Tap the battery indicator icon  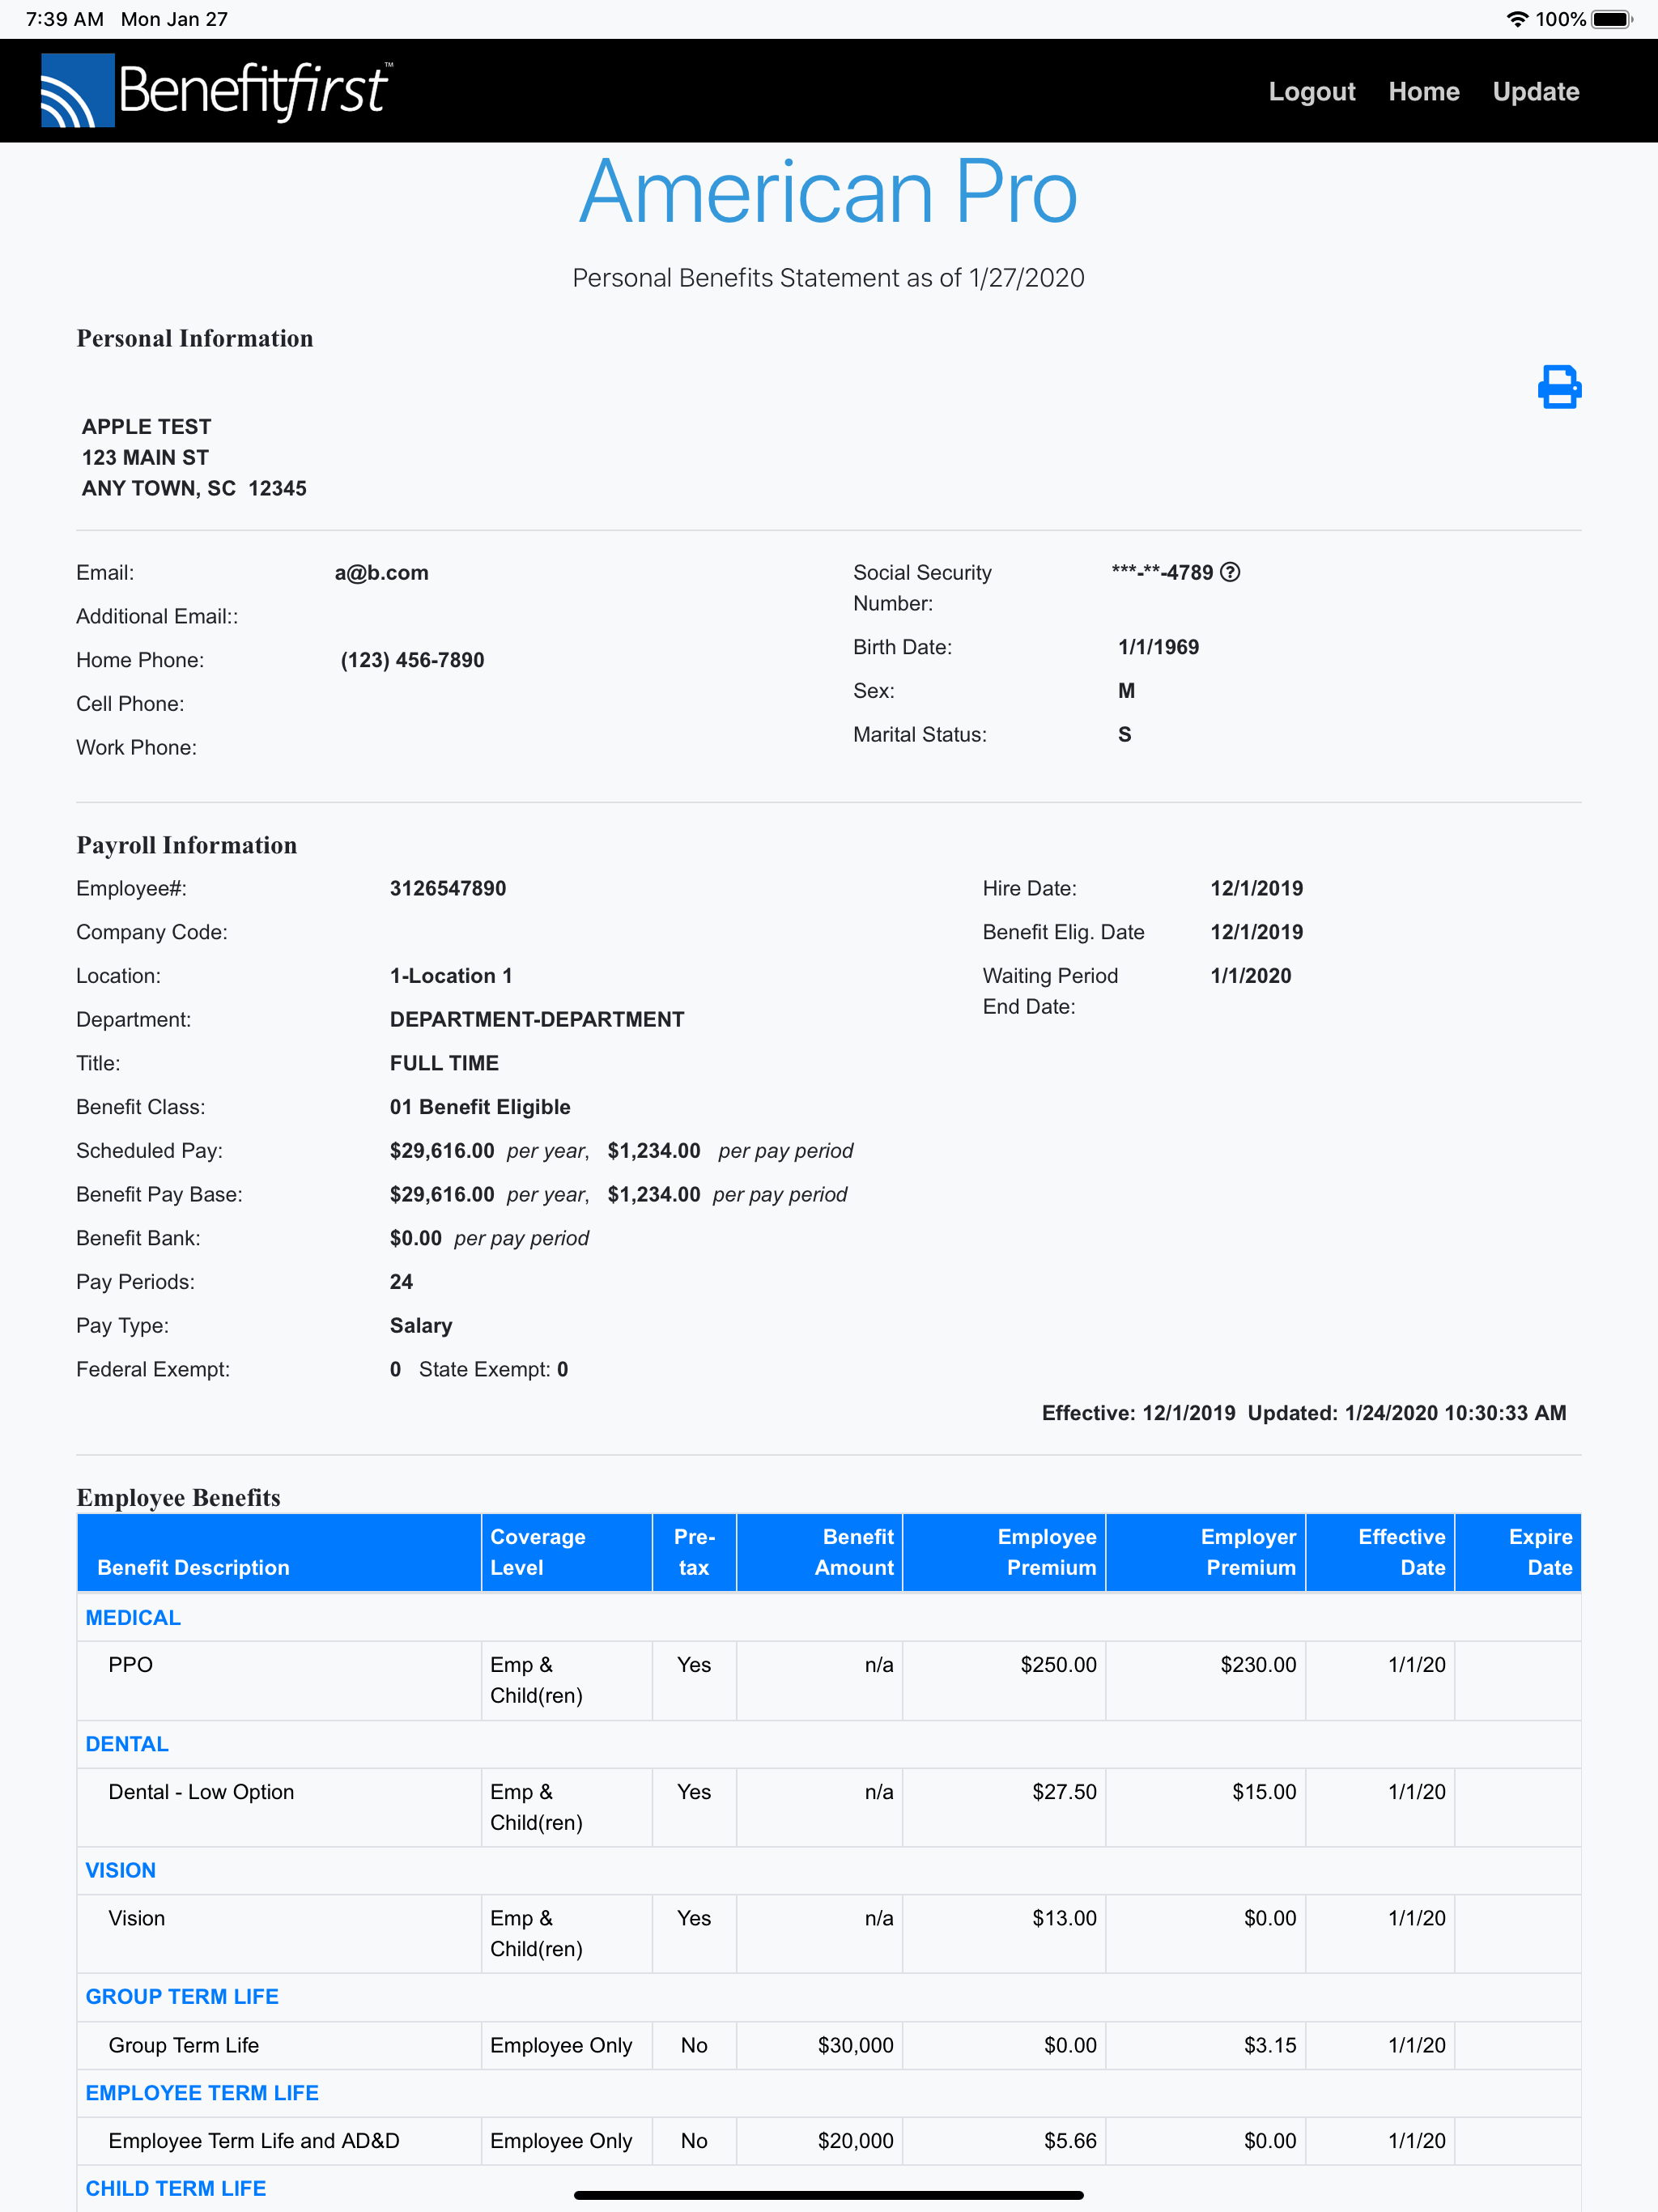(x=1611, y=19)
